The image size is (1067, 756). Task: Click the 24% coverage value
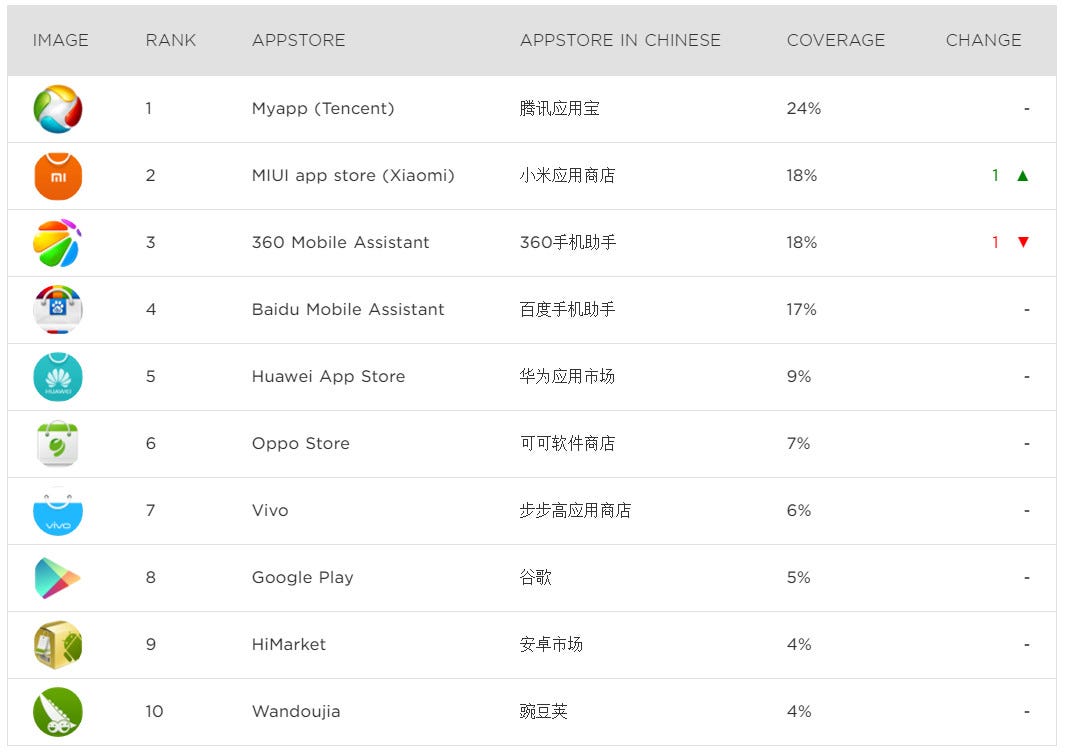[804, 108]
